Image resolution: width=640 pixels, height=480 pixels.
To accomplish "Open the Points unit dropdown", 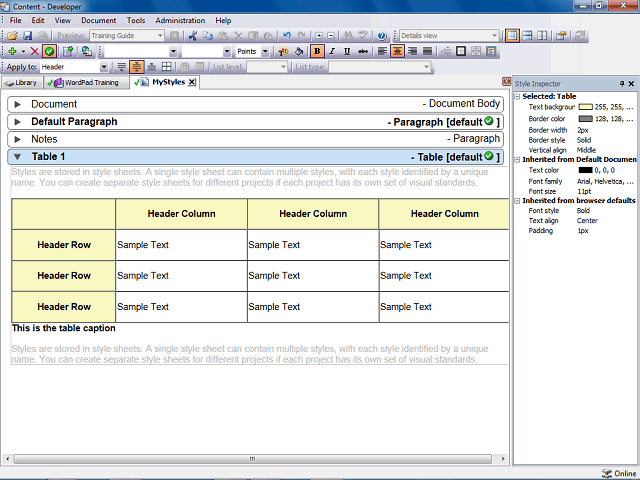I will (265, 51).
